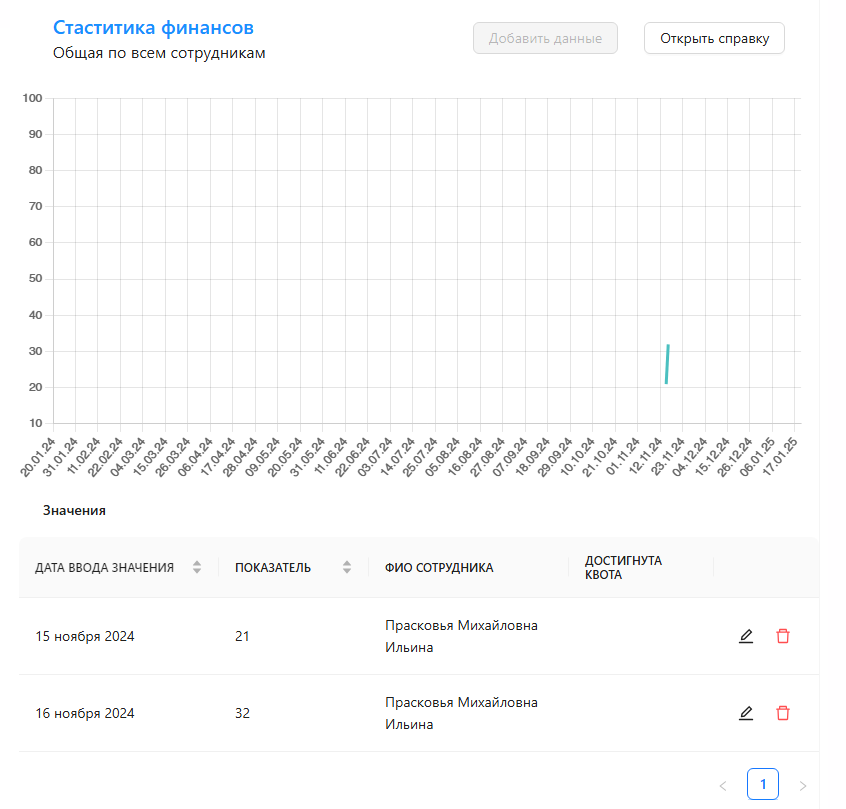Sort by Показатель column
Image resolution: width=846 pixels, height=809 pixels.
tap(347, 567)
